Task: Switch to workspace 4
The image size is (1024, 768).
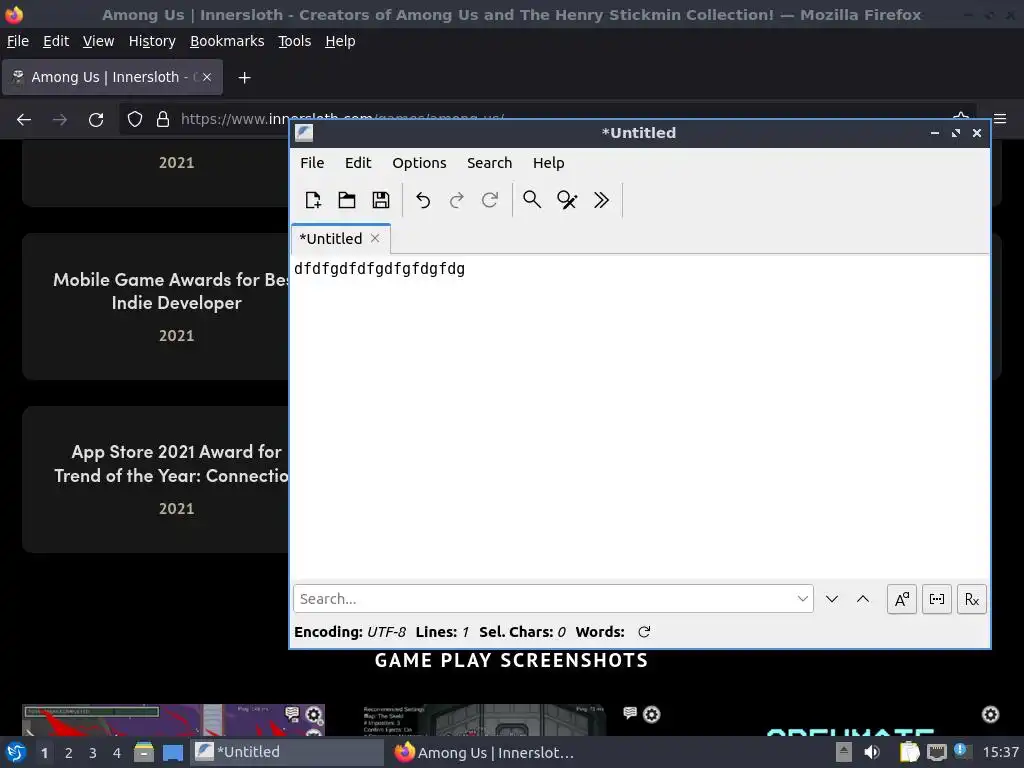Action: [x=117, y=753]
